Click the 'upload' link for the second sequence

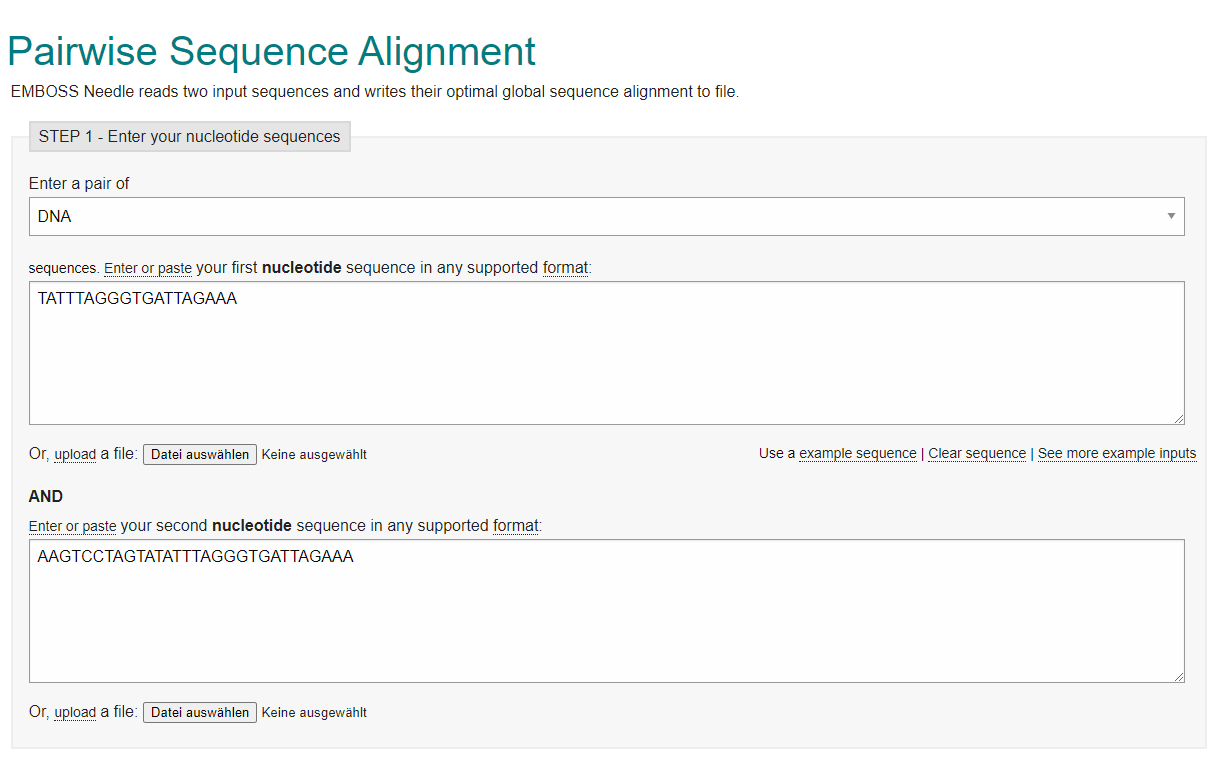(75, 712)
